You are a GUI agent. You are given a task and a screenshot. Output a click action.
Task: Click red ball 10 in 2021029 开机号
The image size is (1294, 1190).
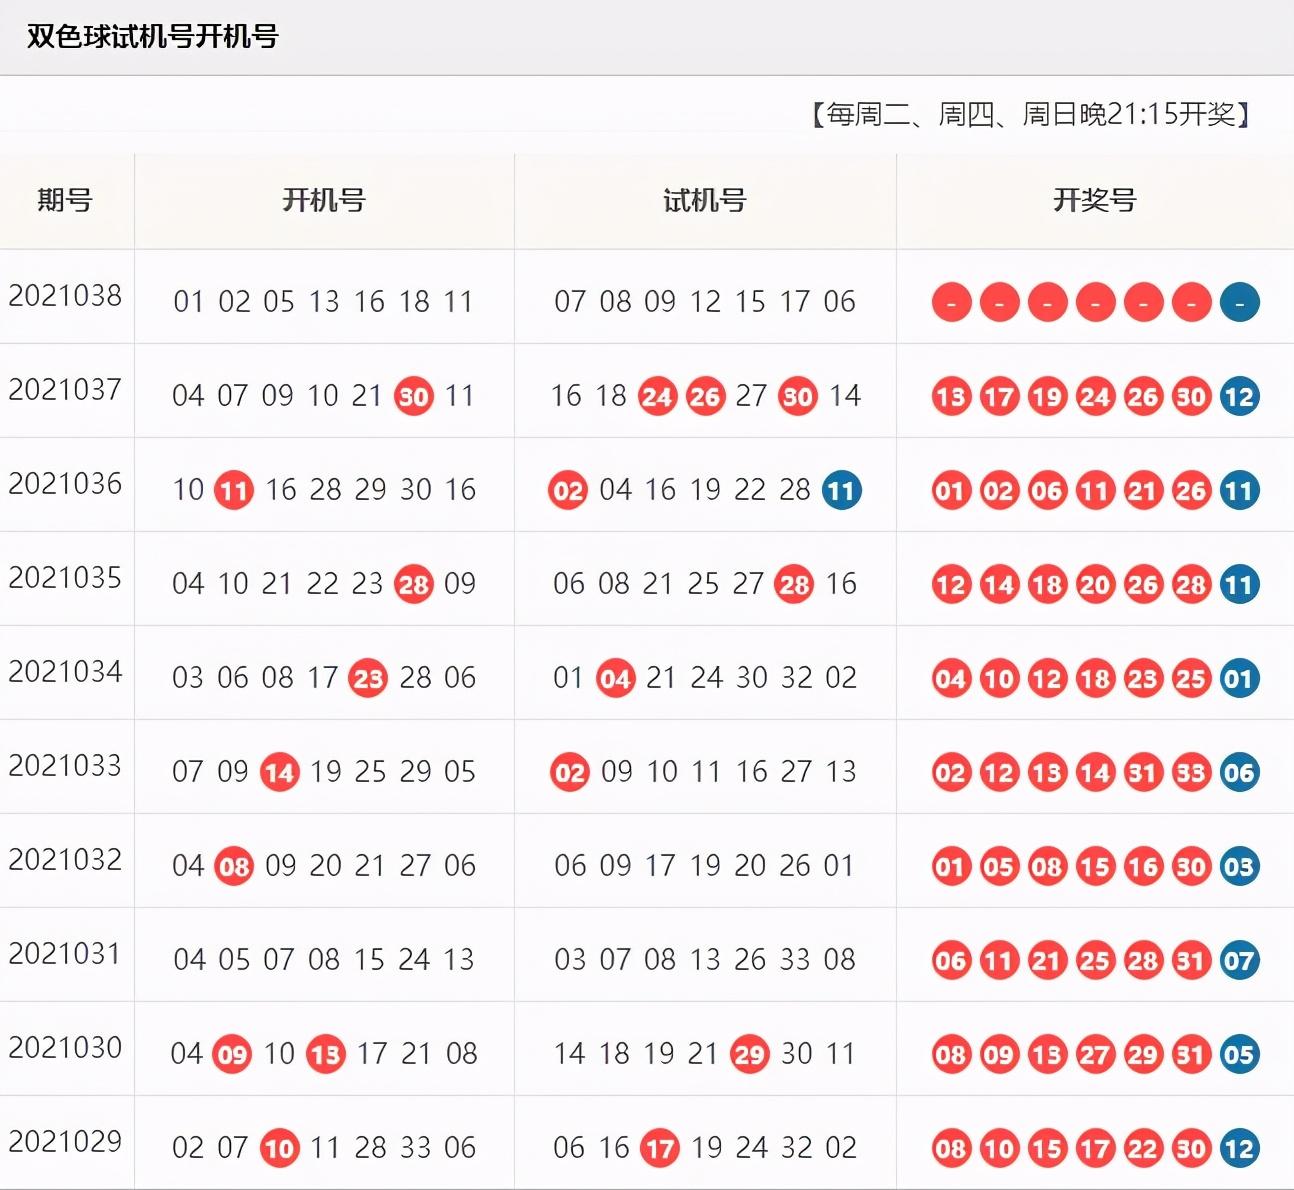point(280,1149)
